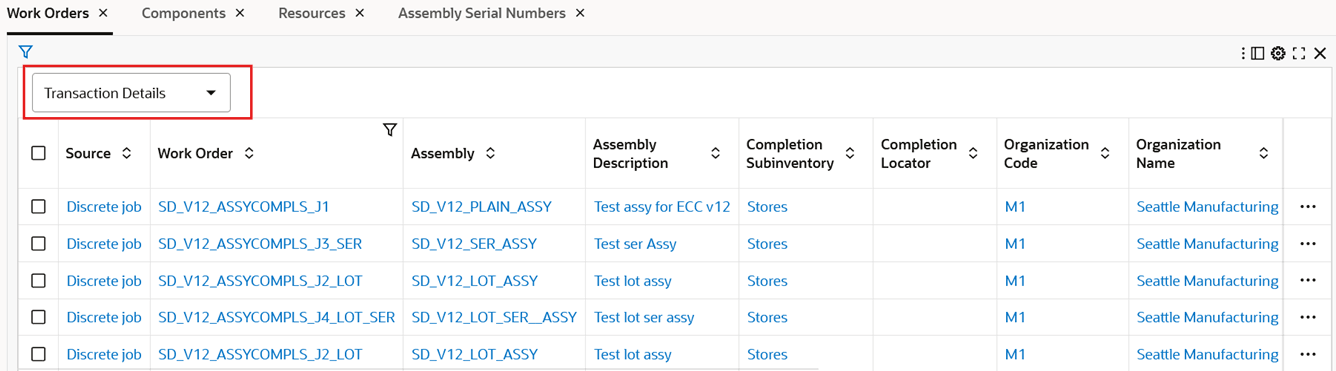1336x371 pixels.
Task: Open assembly SD_V12_SER_ASSY link
Action: (474, 244)
